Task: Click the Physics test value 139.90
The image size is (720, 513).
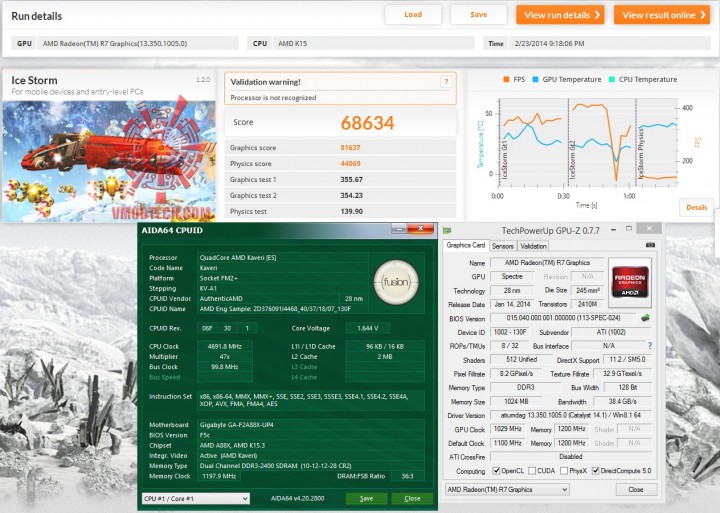Action: (x=351, y=211)
